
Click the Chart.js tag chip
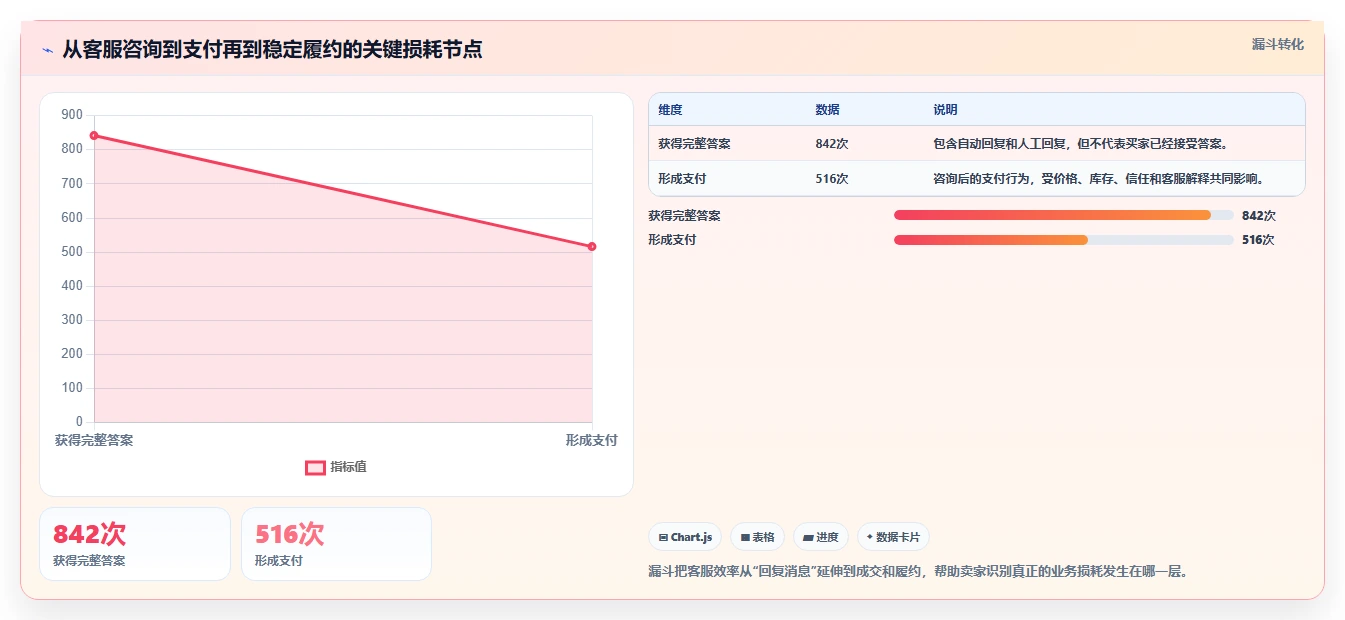(685, 537)
